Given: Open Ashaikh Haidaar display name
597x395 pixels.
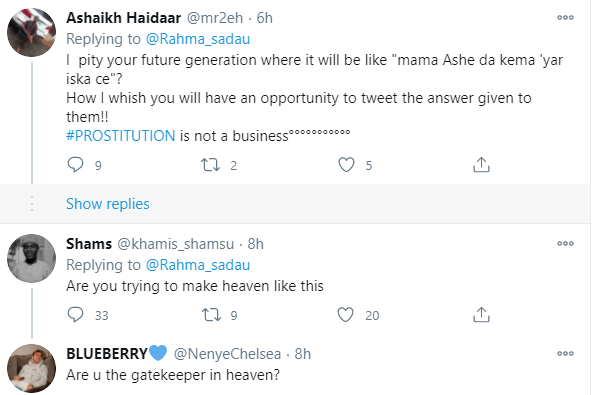Looking at the screenshot, I should [124, 18].
